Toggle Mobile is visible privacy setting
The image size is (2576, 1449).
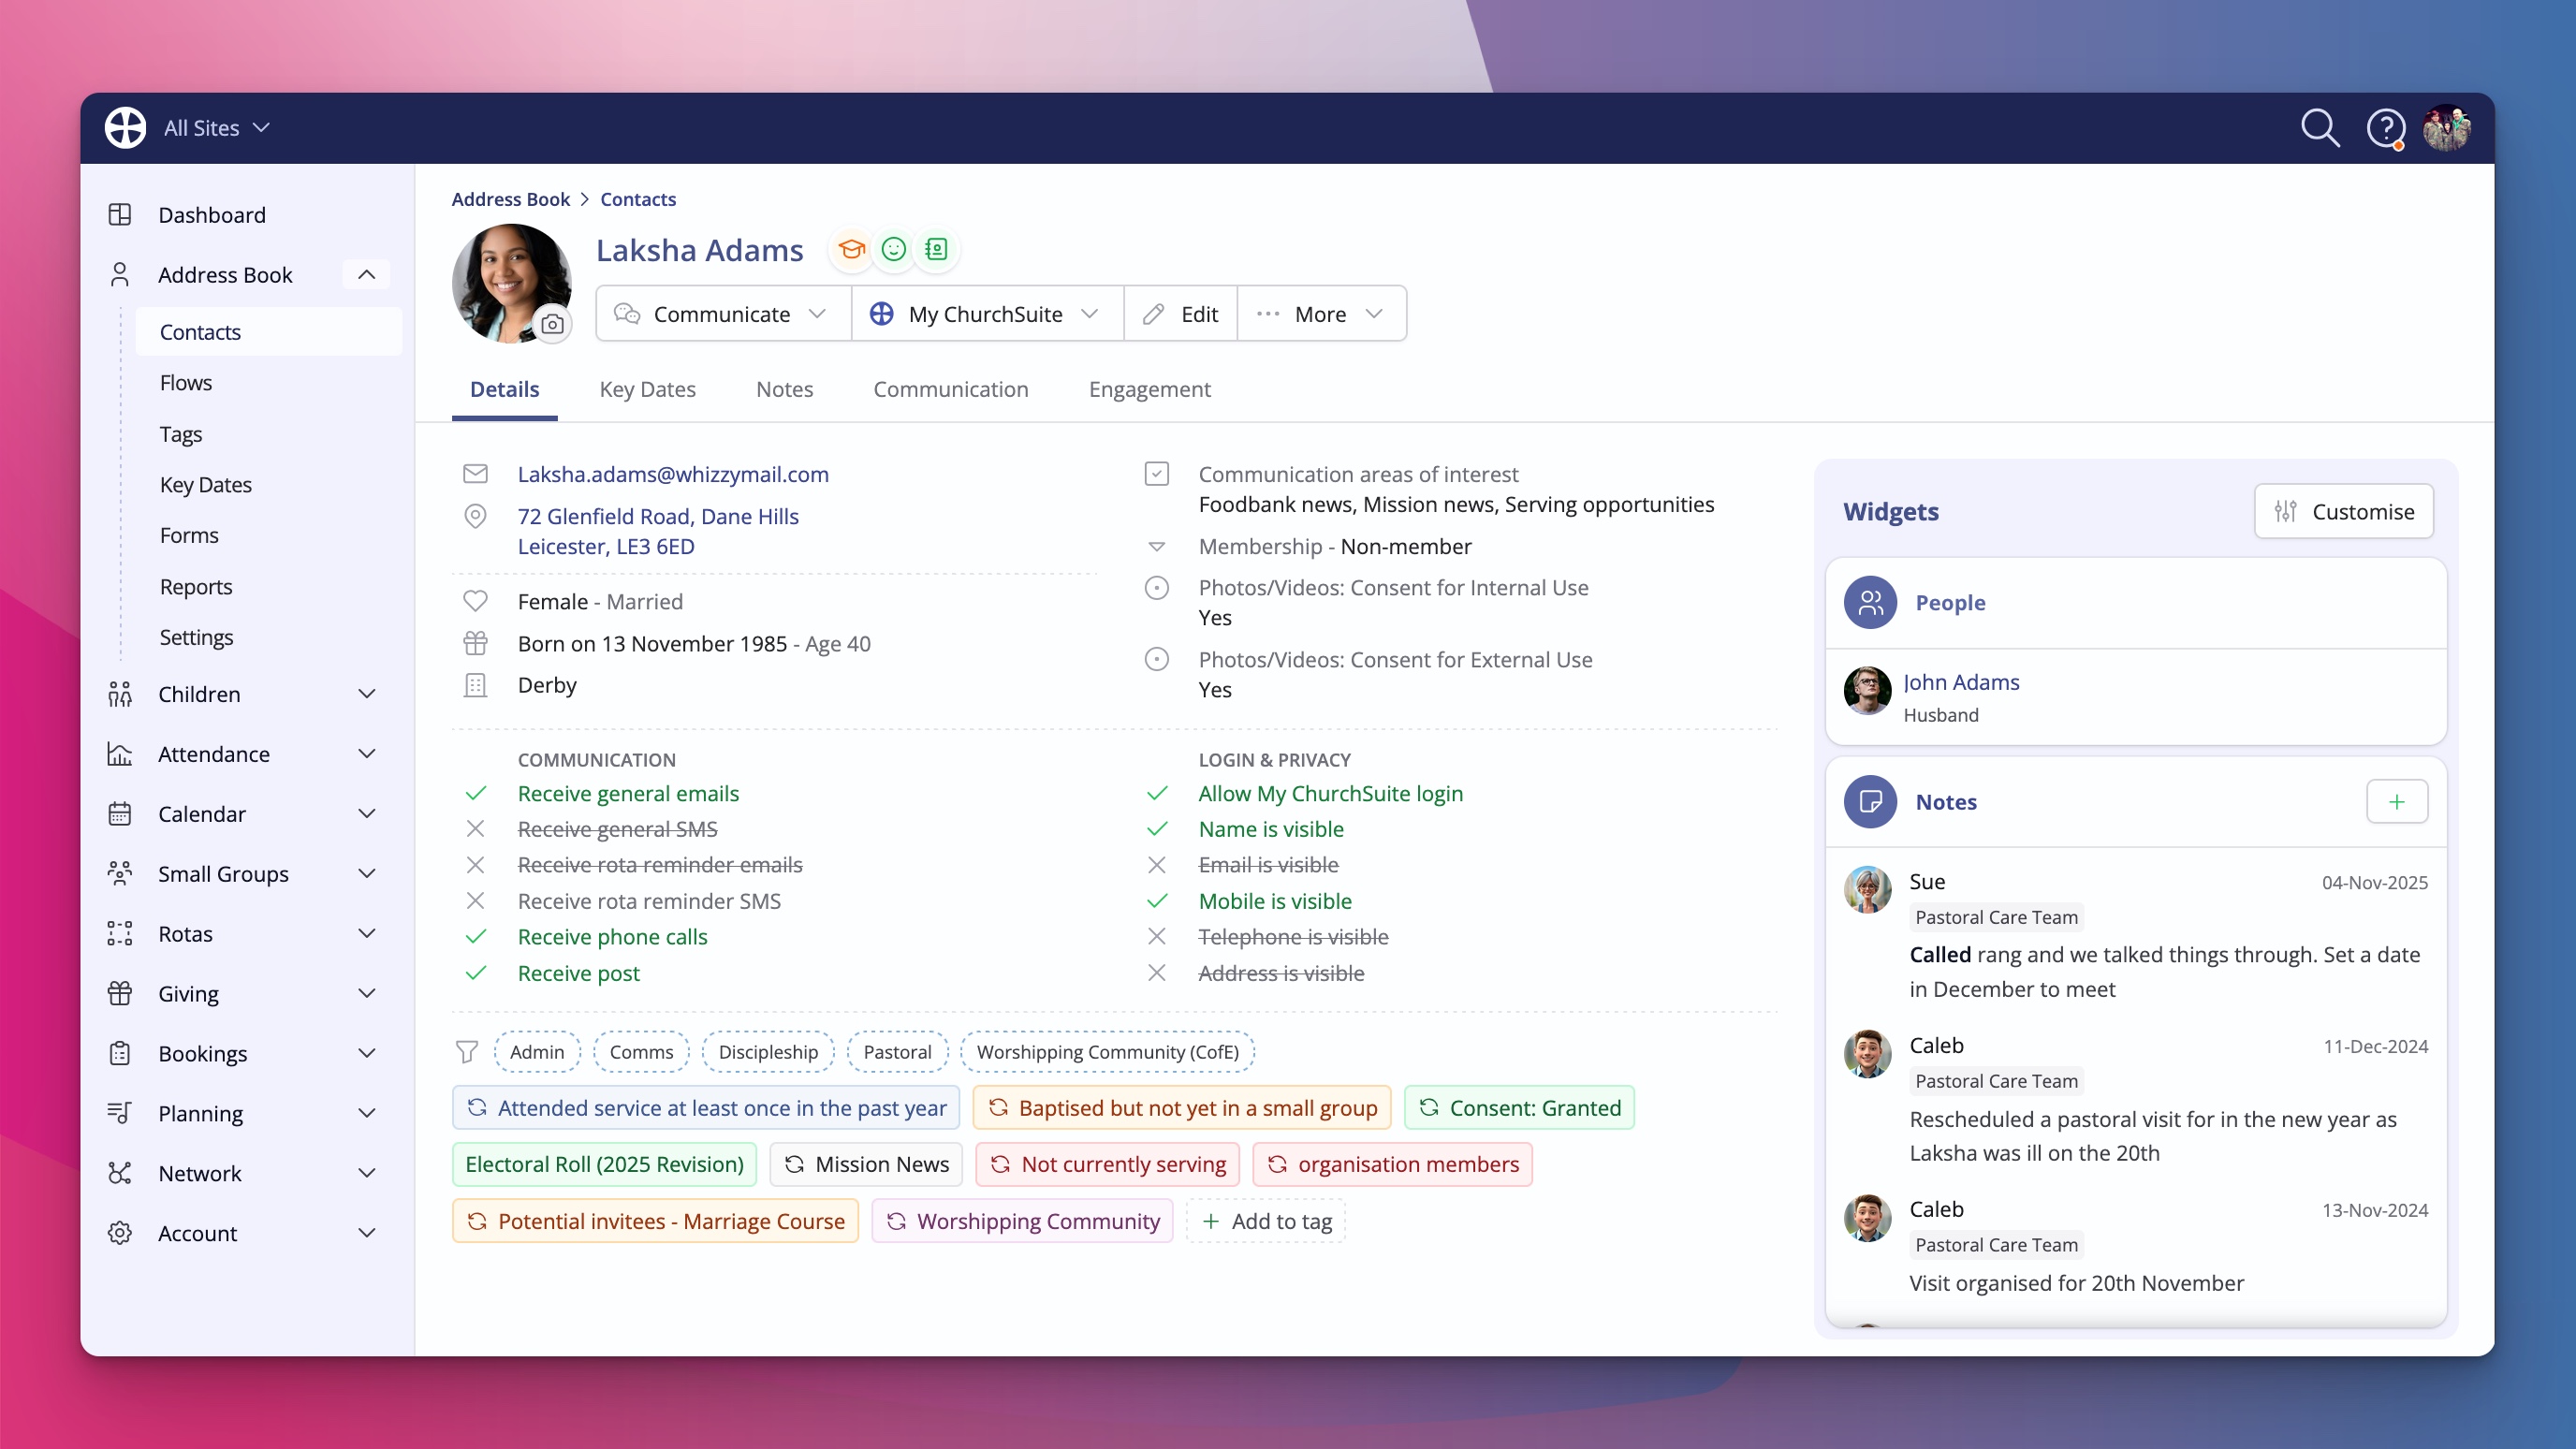pyautogui.click(x=1275, y=901)
